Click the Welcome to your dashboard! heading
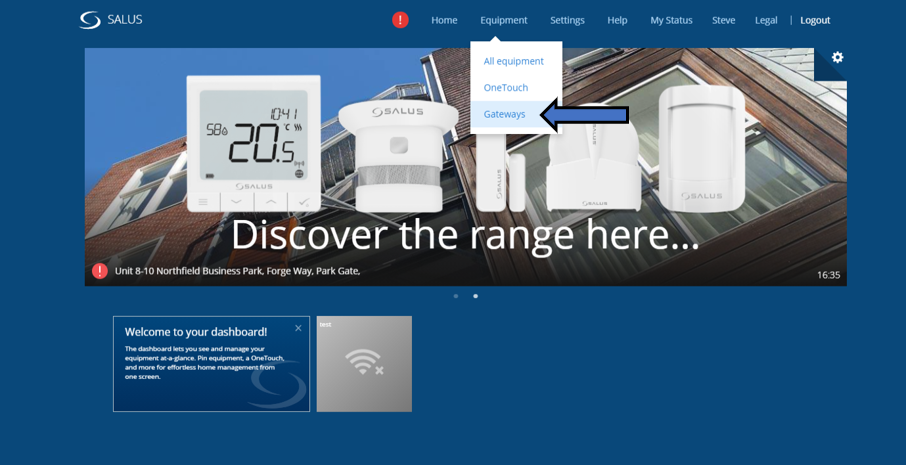The height and width of the screenshot is (467, 908). tap(196, 332)
